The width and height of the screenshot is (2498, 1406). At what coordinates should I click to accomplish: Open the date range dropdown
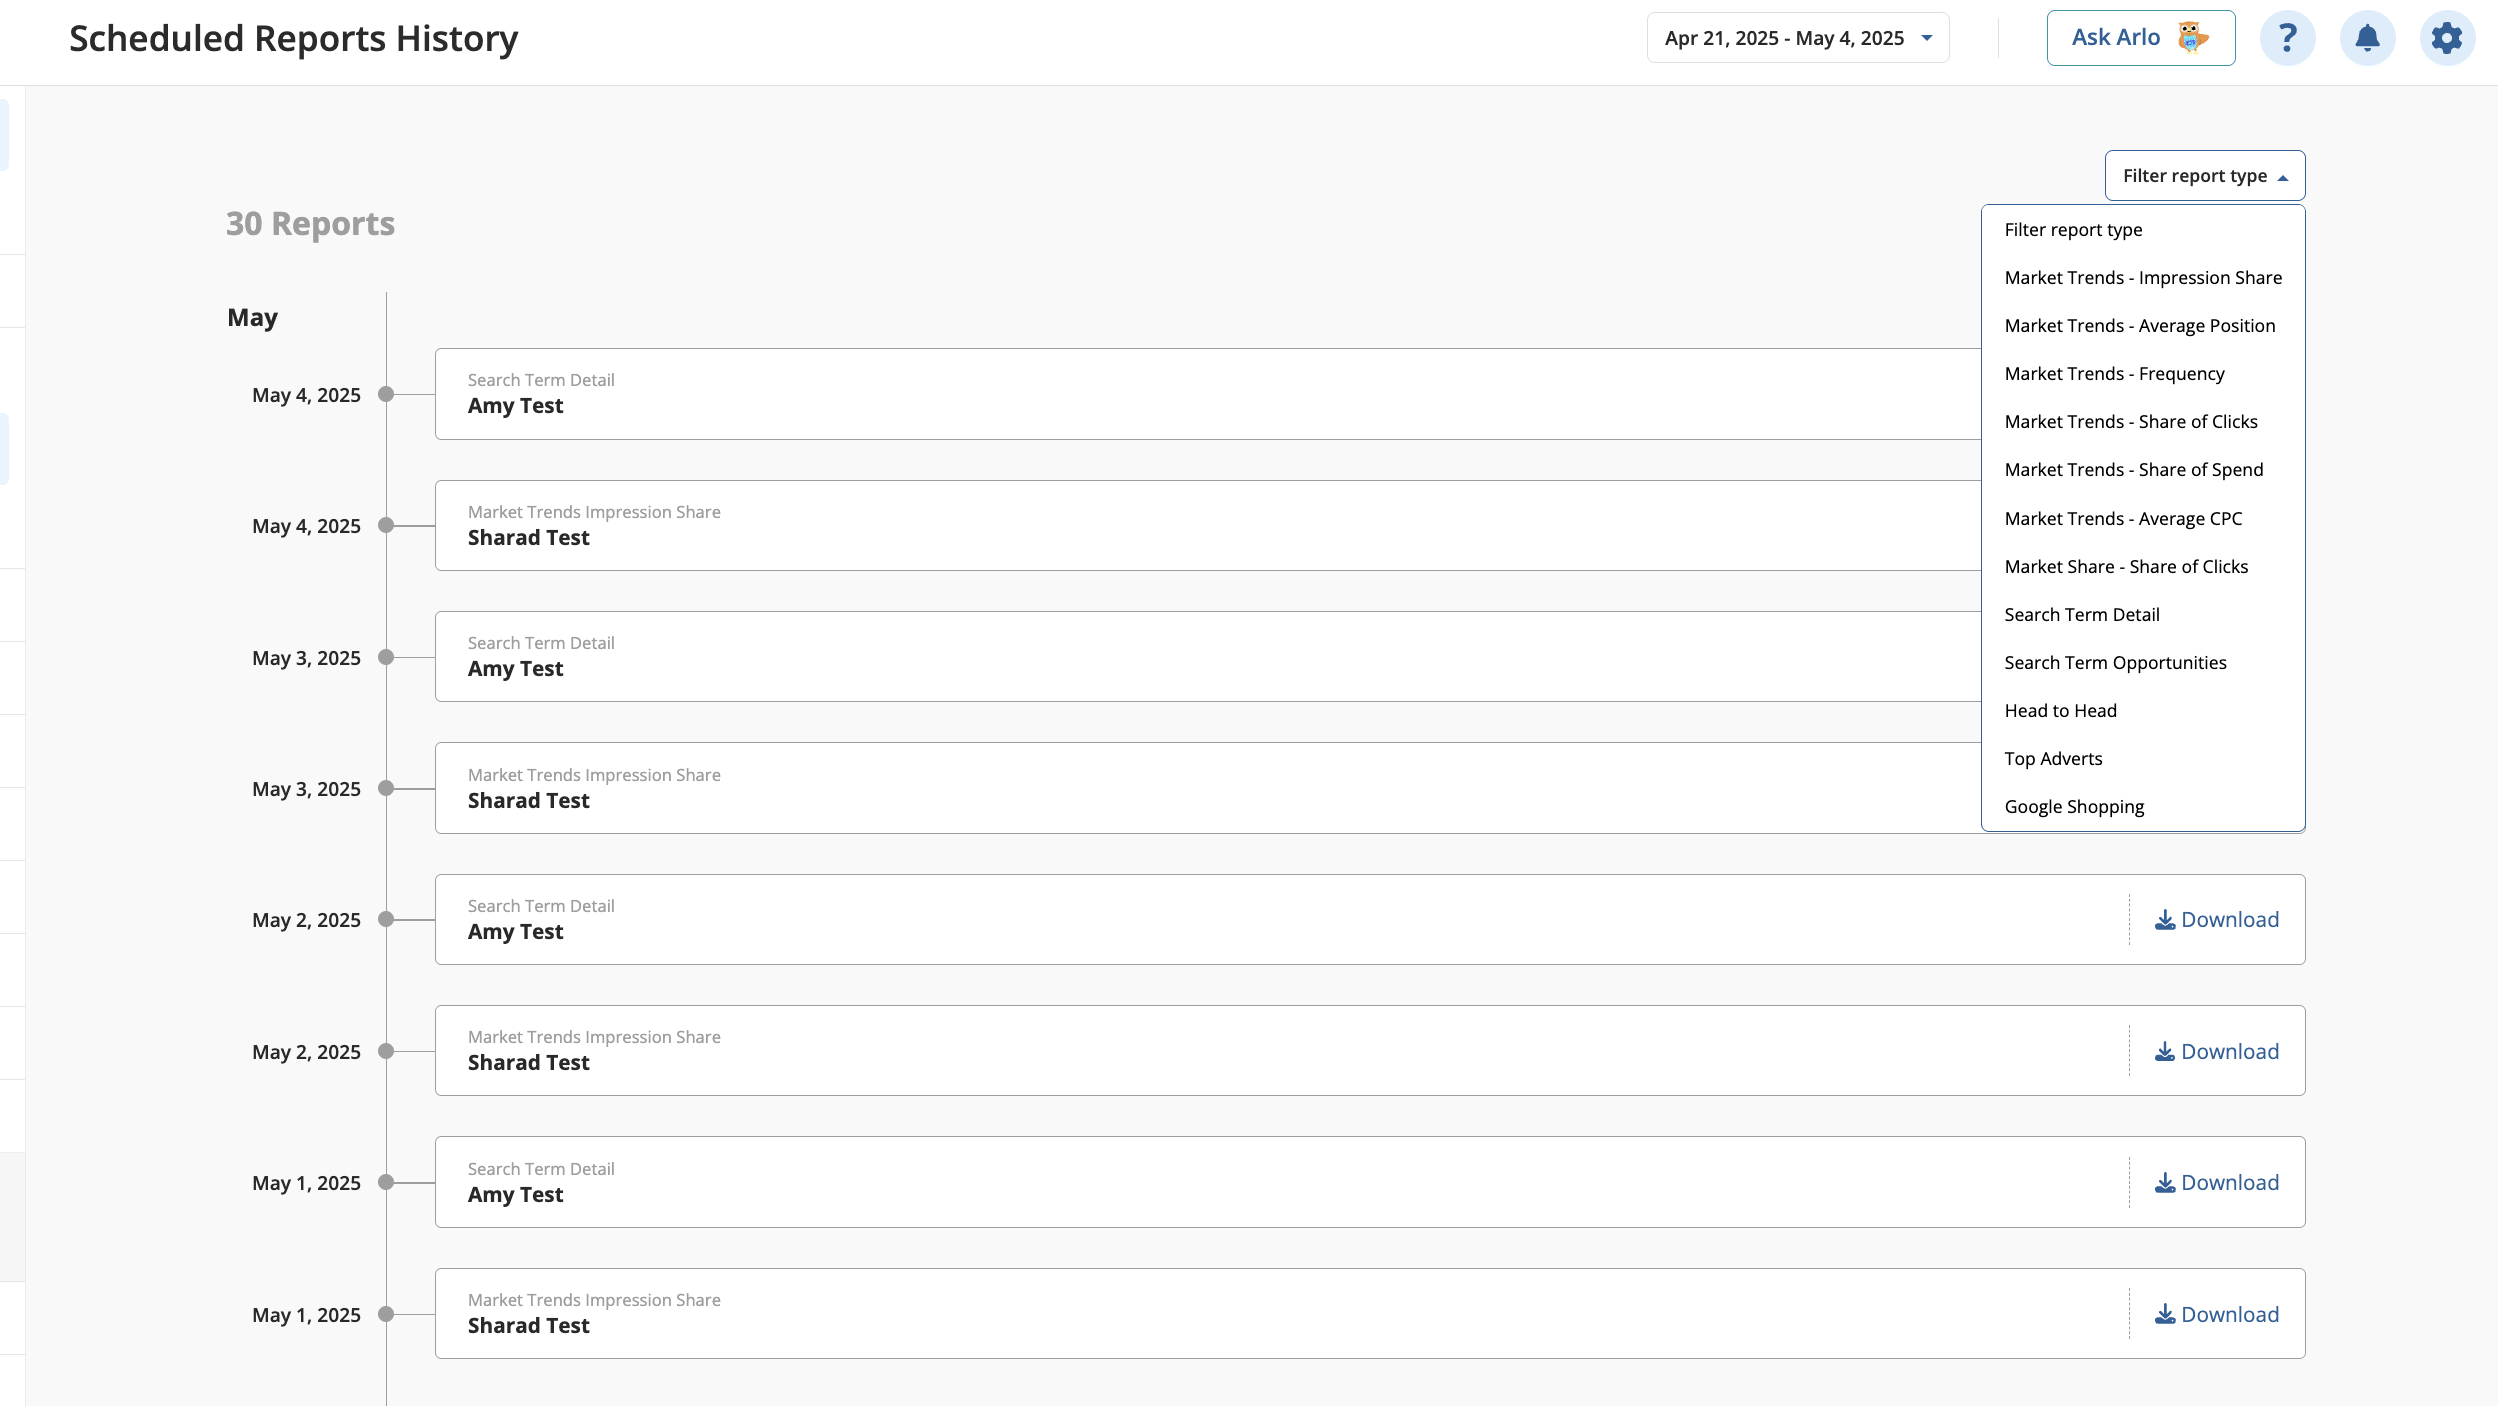pos(1797,38)
